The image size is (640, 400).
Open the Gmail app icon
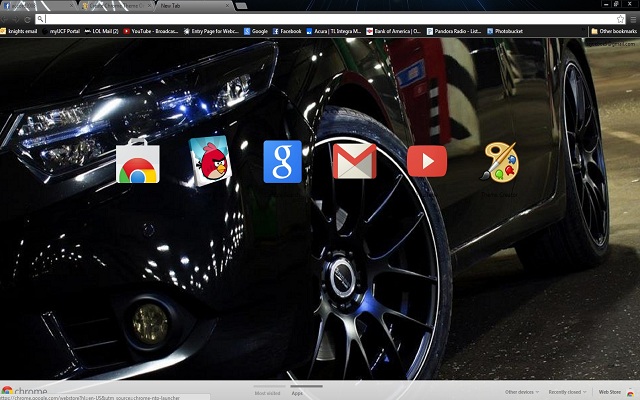tap(354, 161)
